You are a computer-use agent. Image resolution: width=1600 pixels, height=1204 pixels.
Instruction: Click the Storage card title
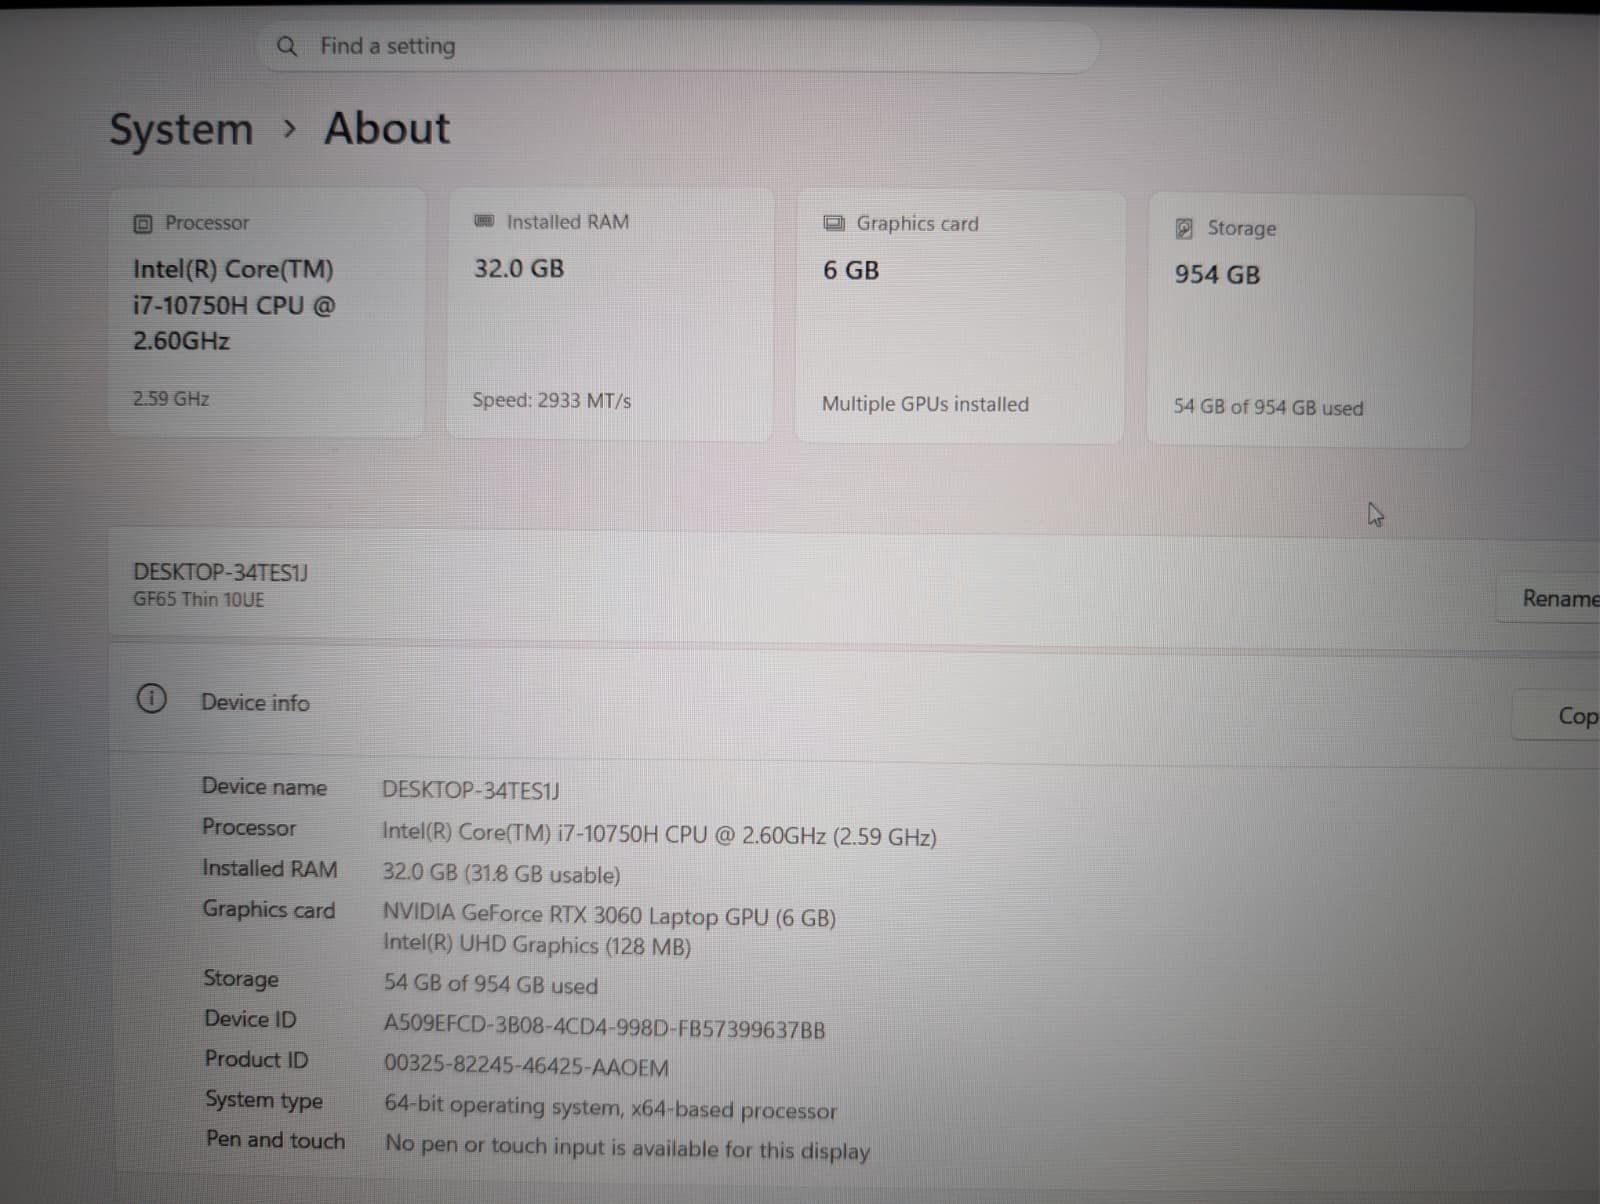click(x=1242, y=228)
